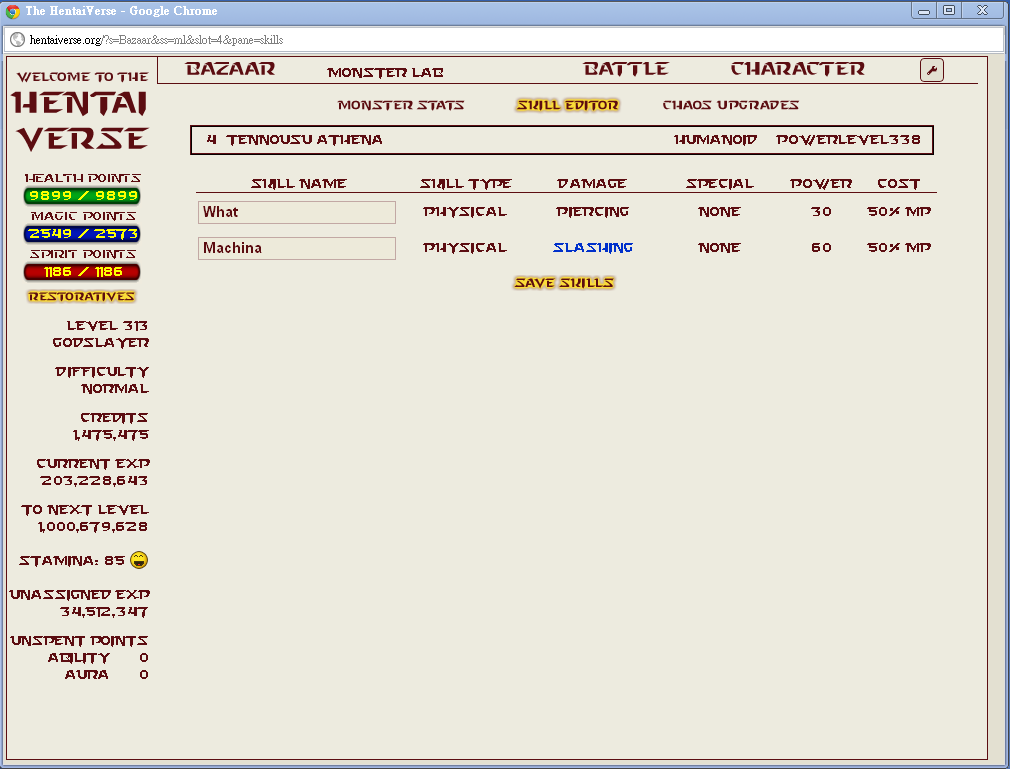
Task: Click the Chrome logo in title bar
Action: click(13, 11)
